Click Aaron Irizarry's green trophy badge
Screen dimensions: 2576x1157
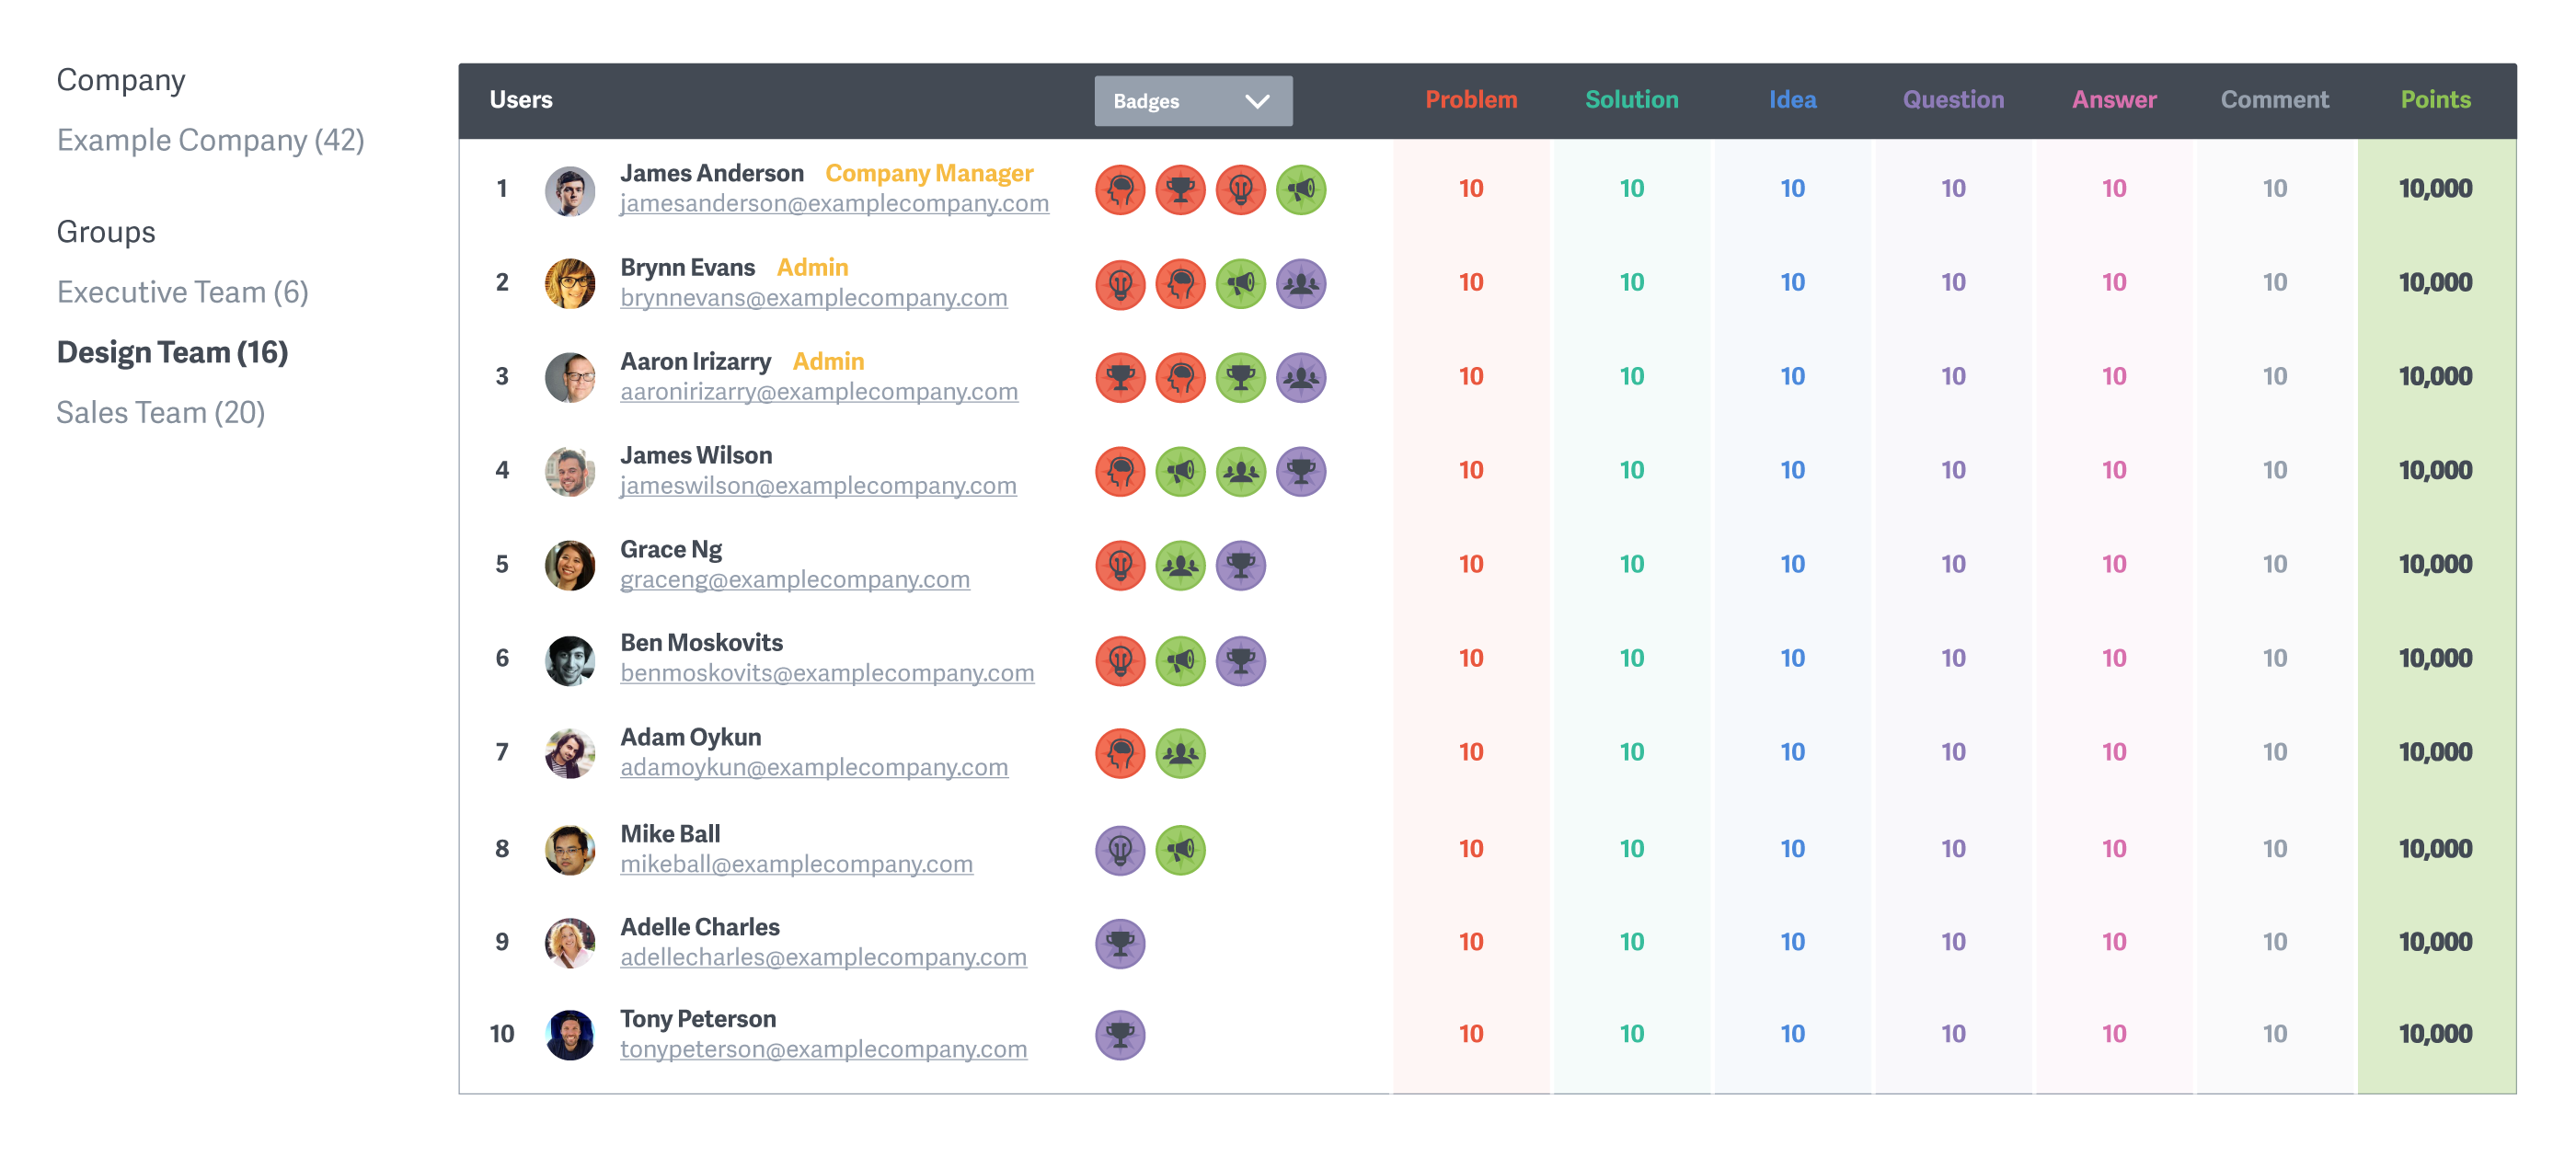point(1240,377)
